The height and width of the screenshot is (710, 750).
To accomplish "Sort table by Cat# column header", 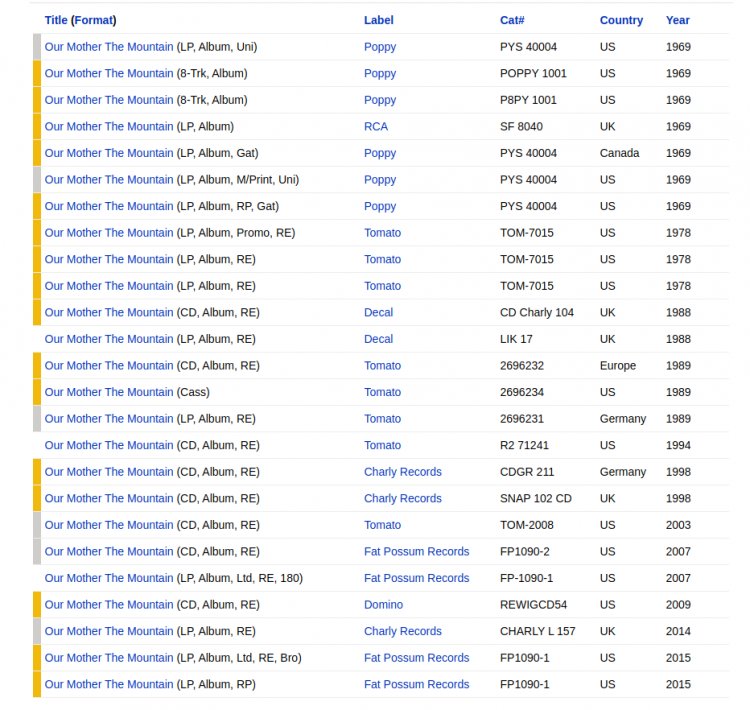I will pos(512,20).
